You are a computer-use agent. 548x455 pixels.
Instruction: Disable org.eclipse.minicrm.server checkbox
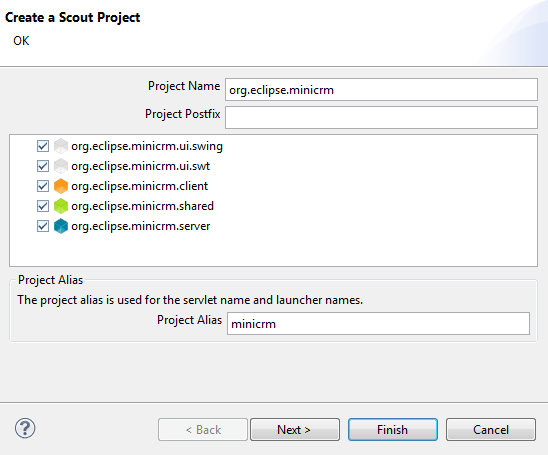tap(43, 226)
